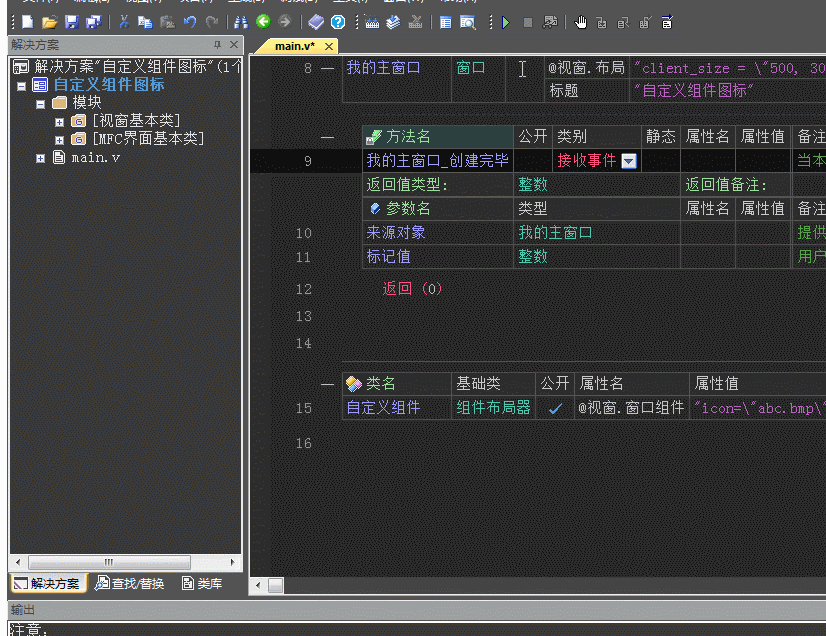826x636 pixels.
Task: Collapse the 方法名 method table block
Action: point(328,138)
